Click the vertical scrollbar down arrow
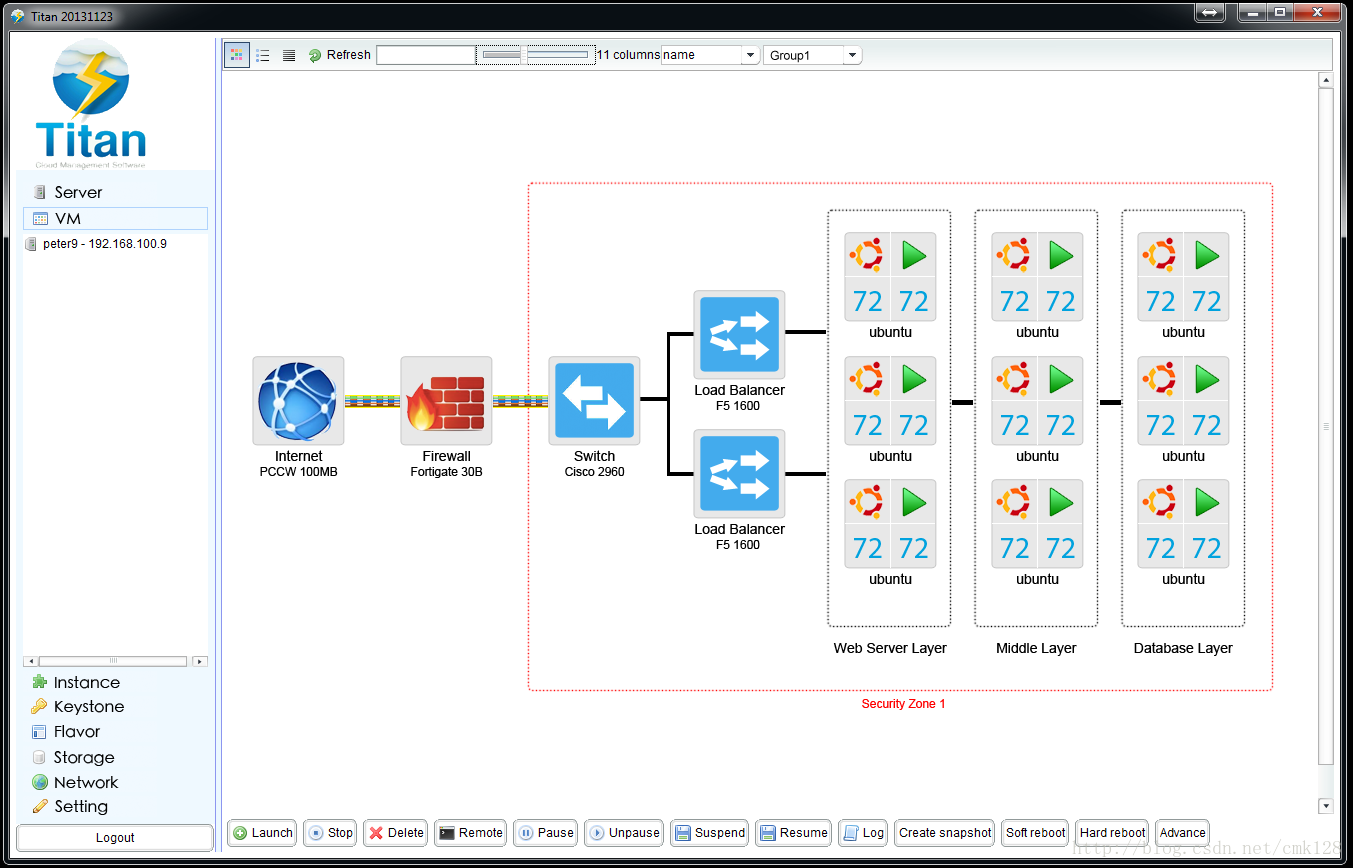Screen dimensions: 1353x868 1326,806
